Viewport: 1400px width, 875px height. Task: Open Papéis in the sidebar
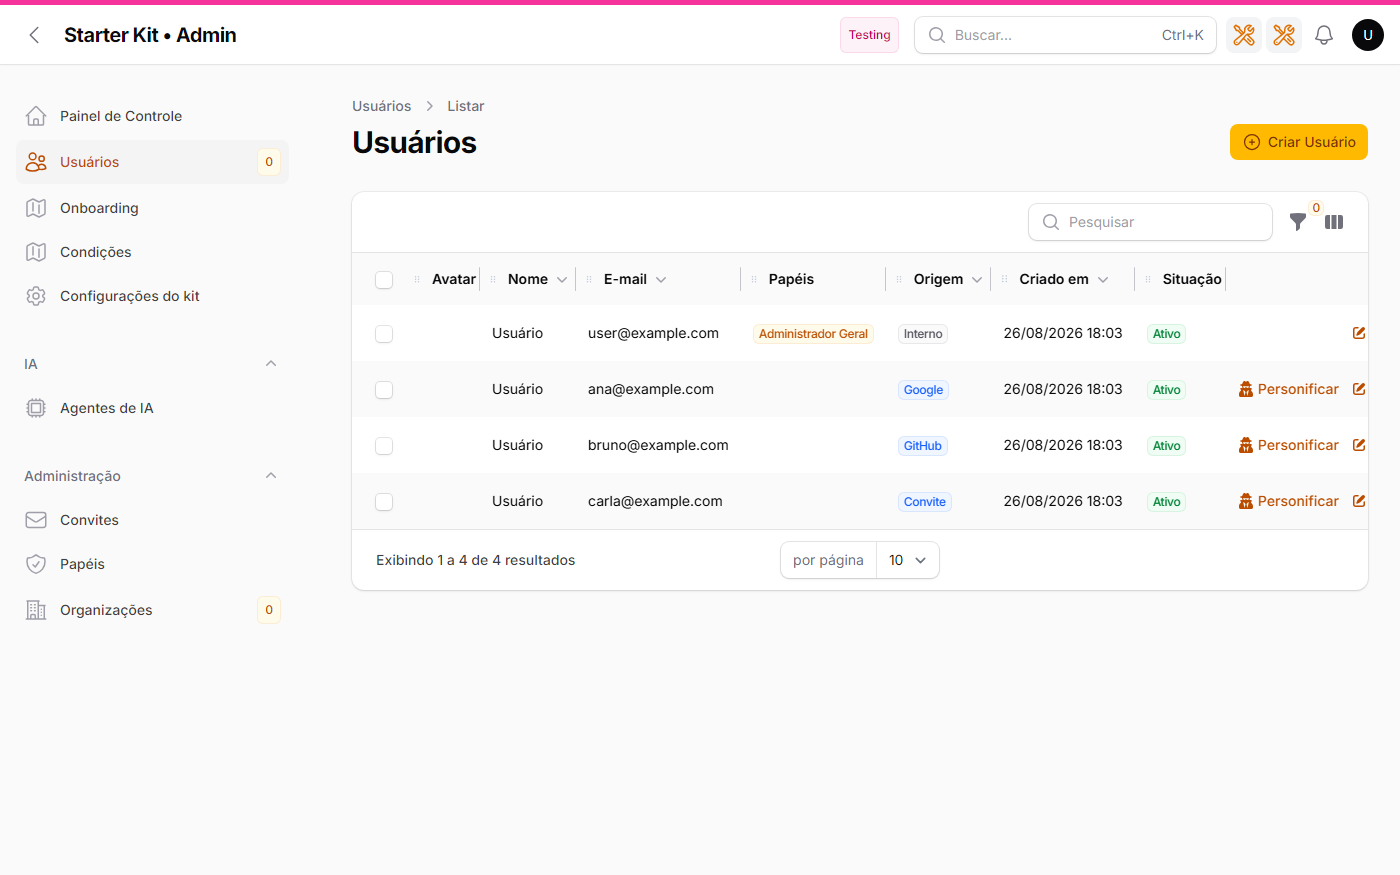[x=152, y=564]
